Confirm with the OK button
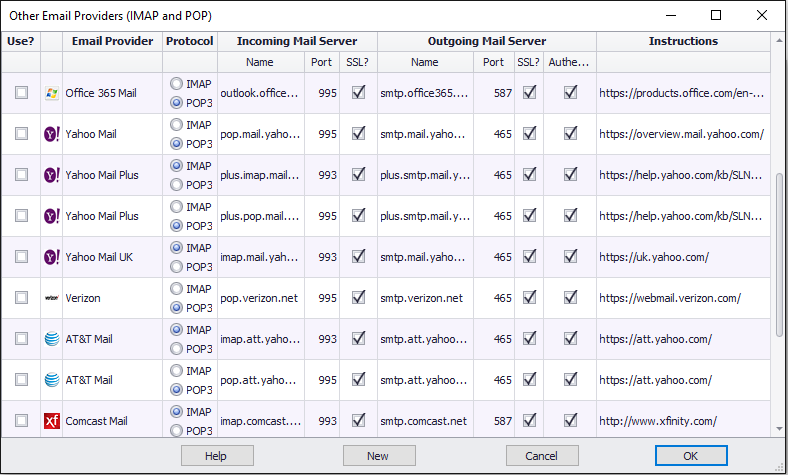This screenshot has width=788, height=475. pyautogui.click(x=691, y=456)
